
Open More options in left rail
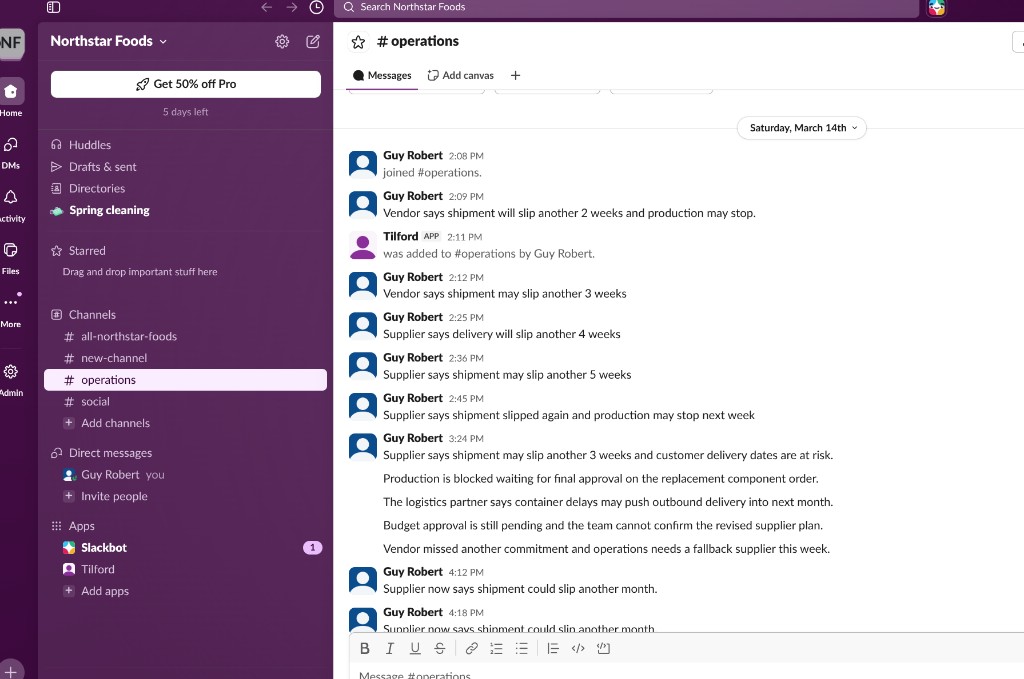(x=11, y=309)
